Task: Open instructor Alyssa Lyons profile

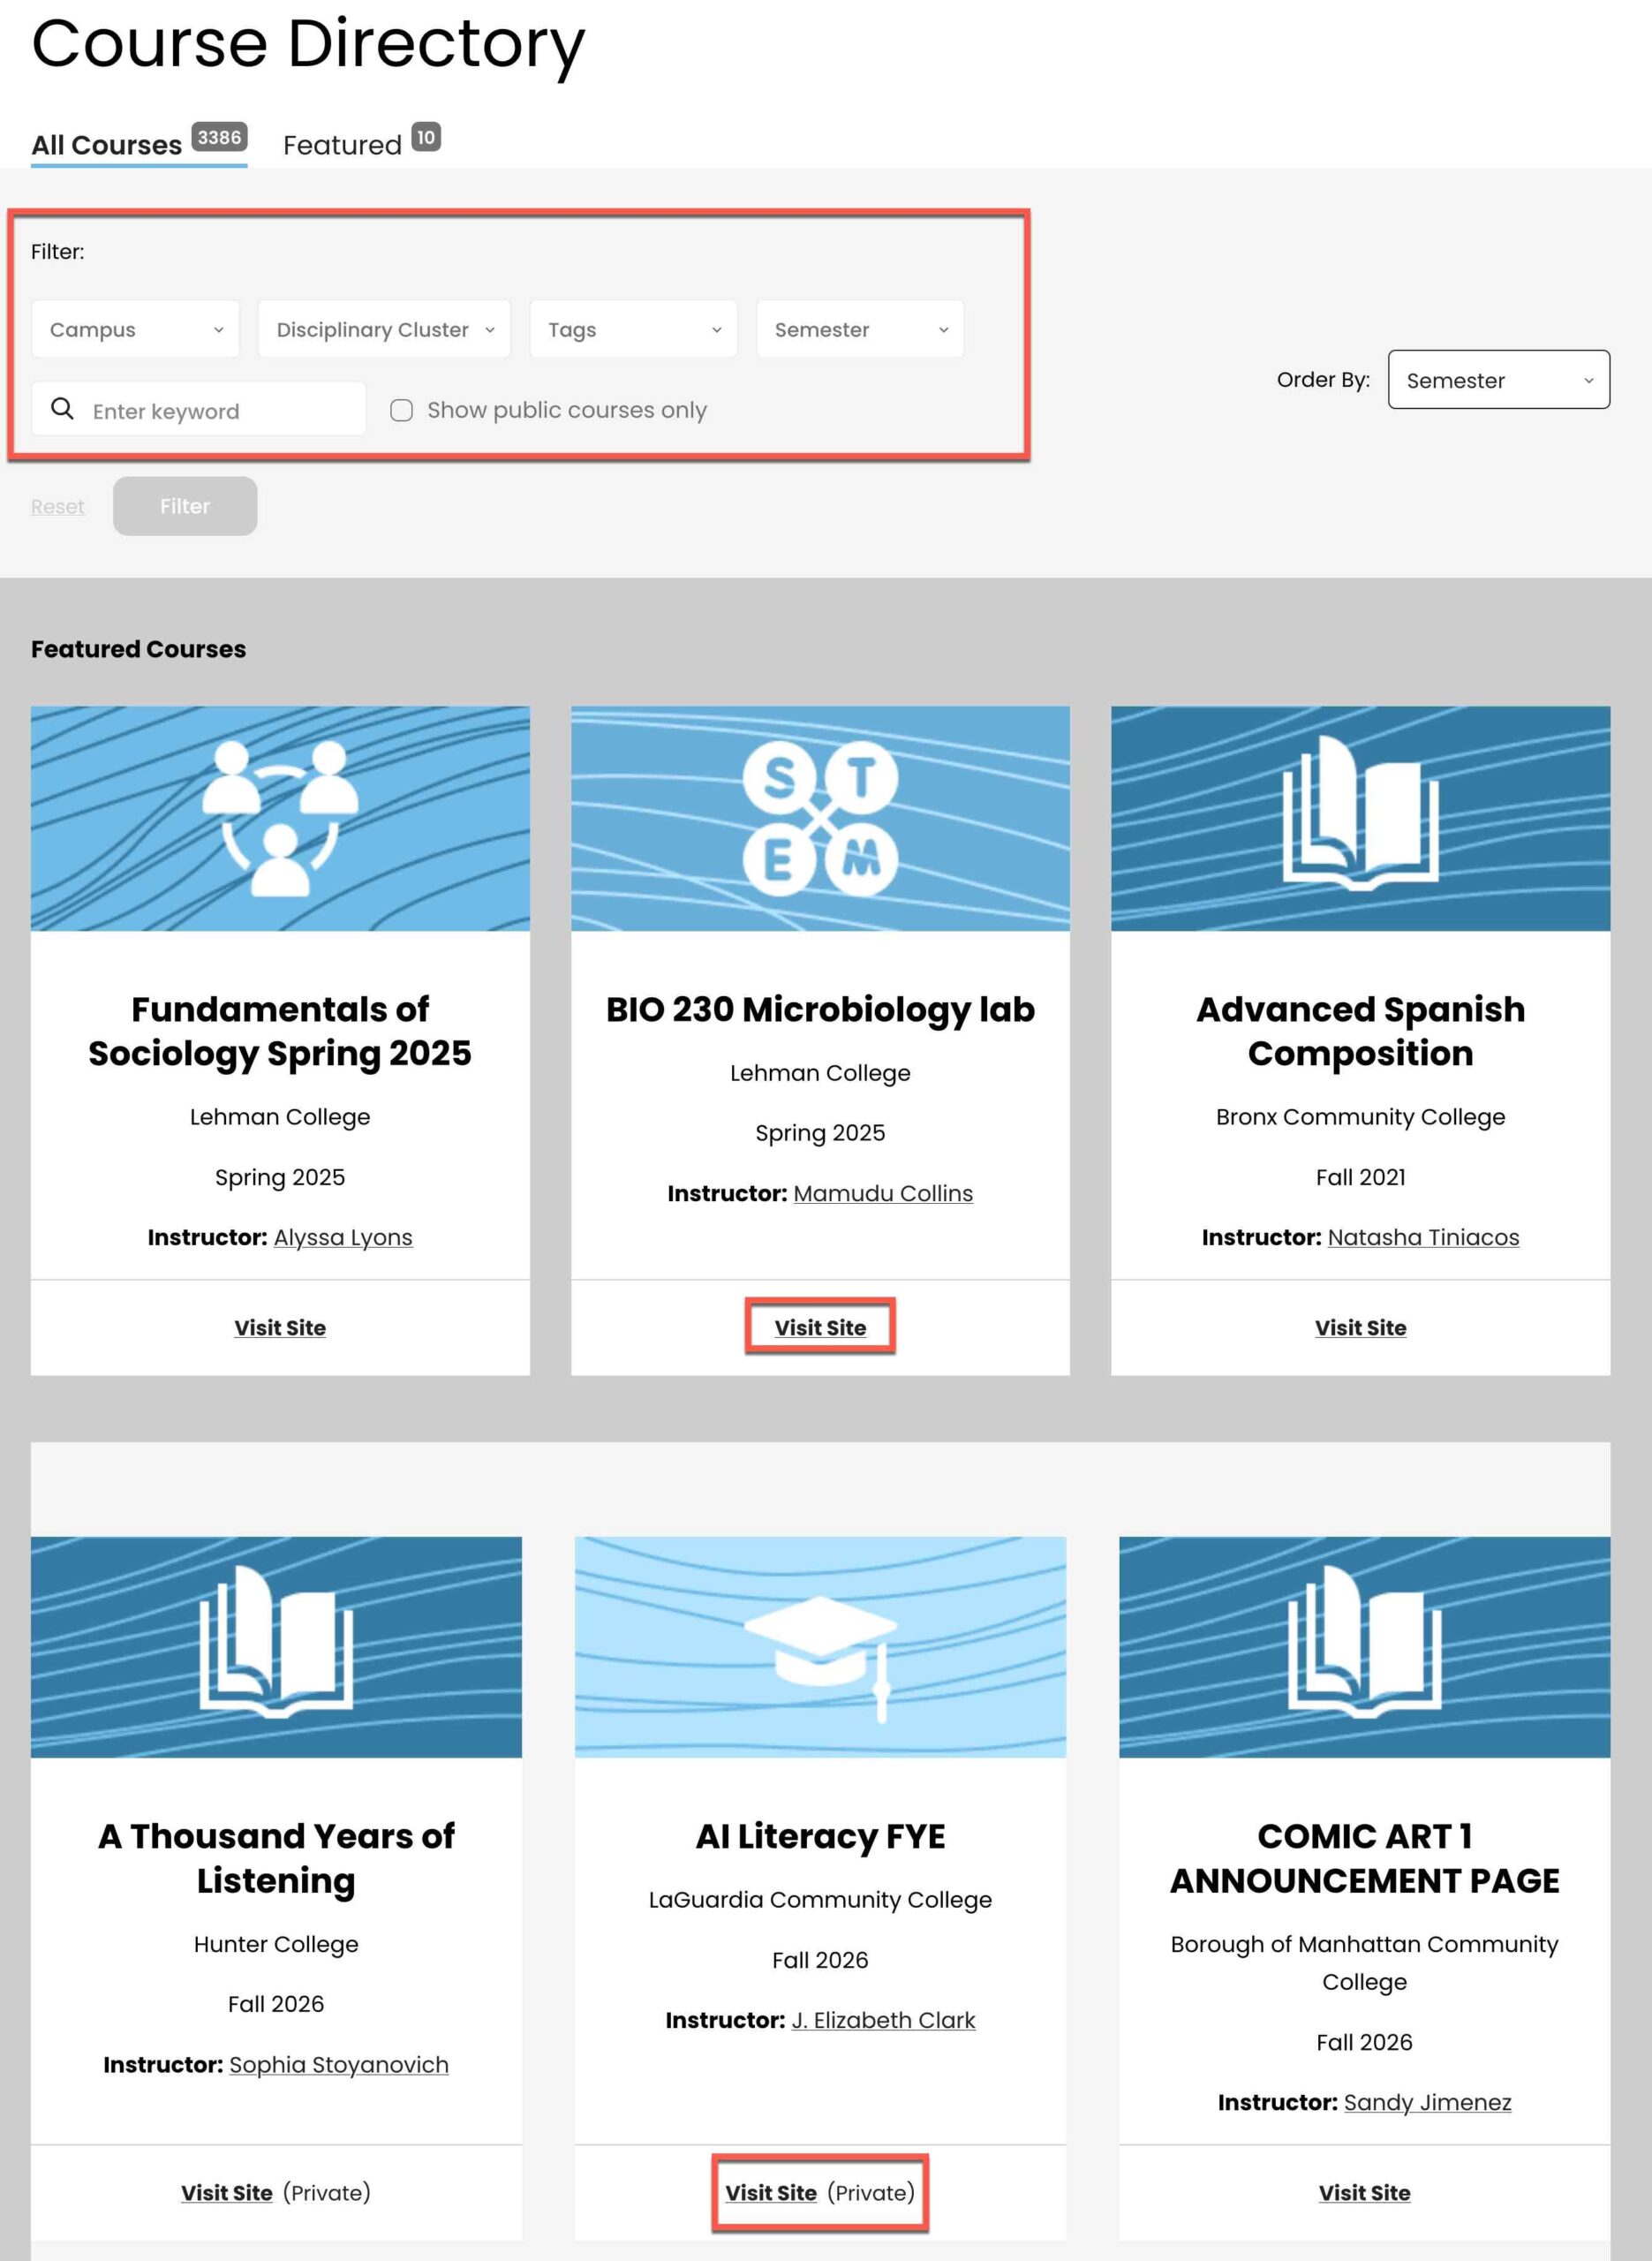Action: [343, 1238]
